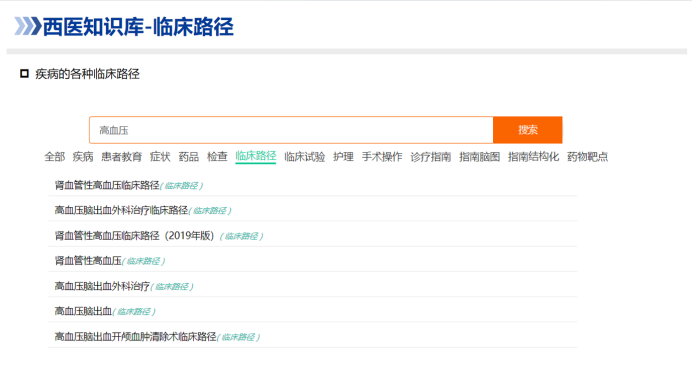Switch to the 临床试验 tab
The width and height of the screenshot is (692, 391).
(305, 157)
